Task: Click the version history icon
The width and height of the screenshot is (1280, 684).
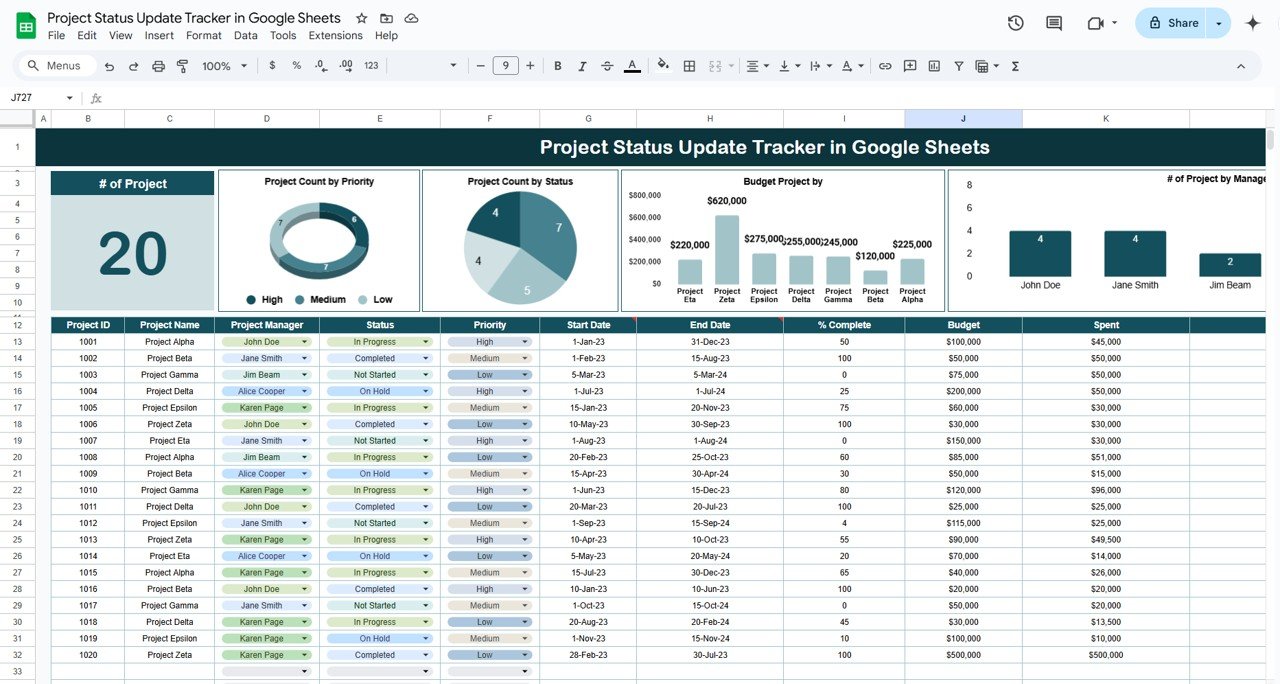Action: 1015,22
